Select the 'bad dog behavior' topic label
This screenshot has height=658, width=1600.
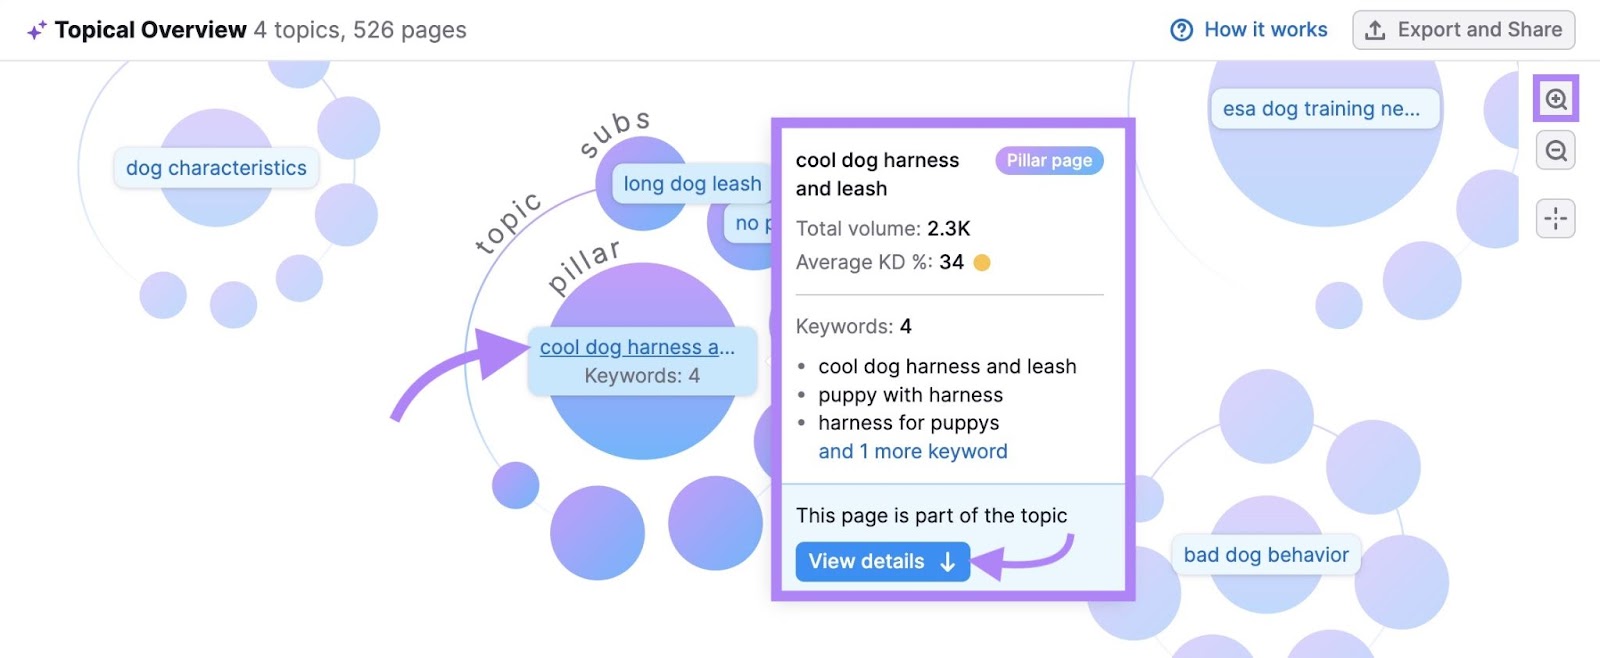click(x=1266, y=555)
